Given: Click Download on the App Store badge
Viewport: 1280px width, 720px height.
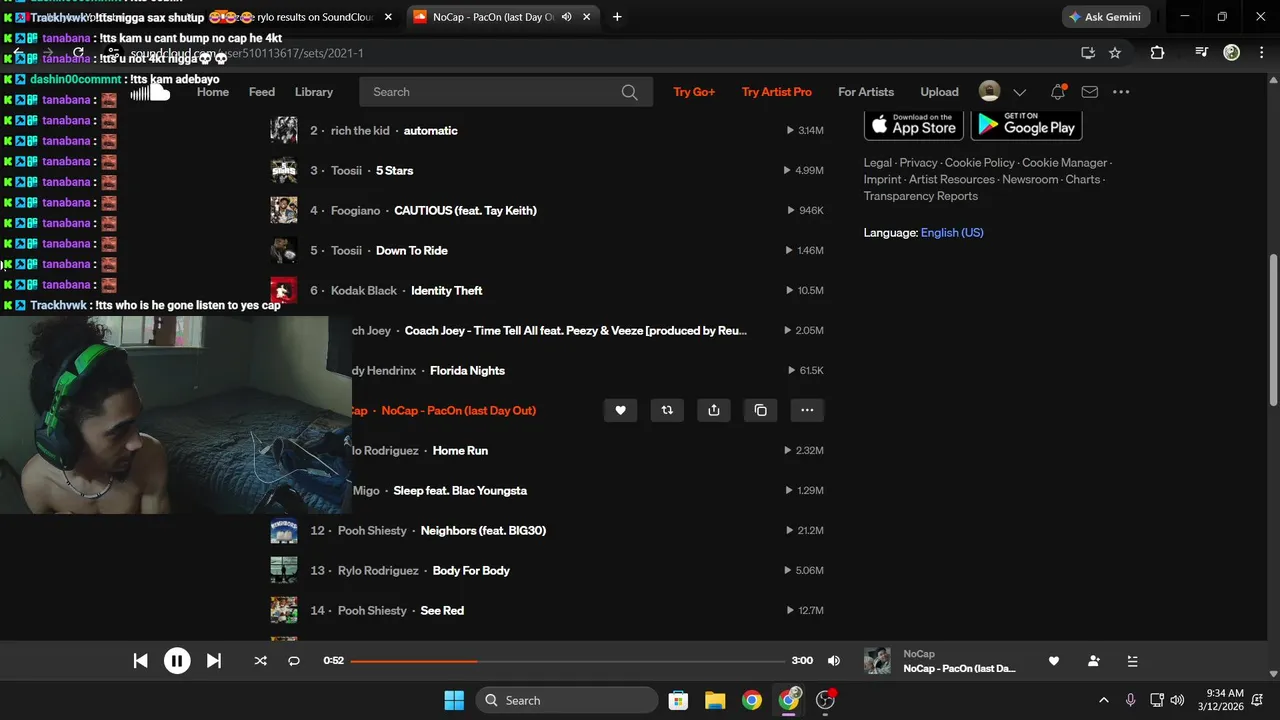Looking at the screenshot, I should [914, 124].
